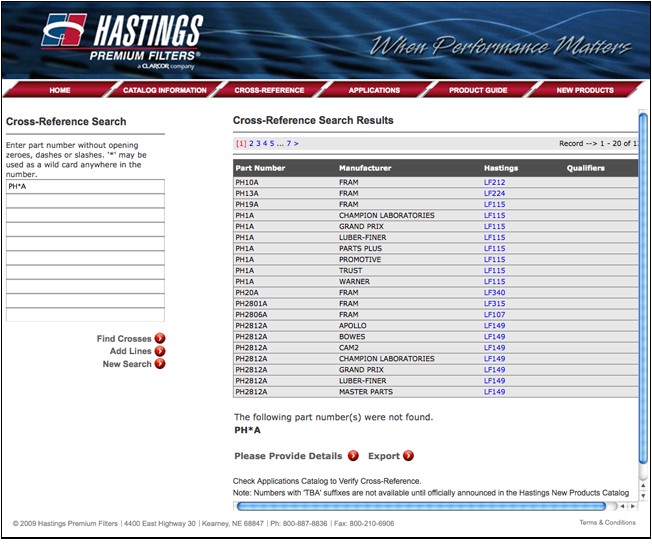
Task: Click the next page > link
Action: tap(296, 143)
